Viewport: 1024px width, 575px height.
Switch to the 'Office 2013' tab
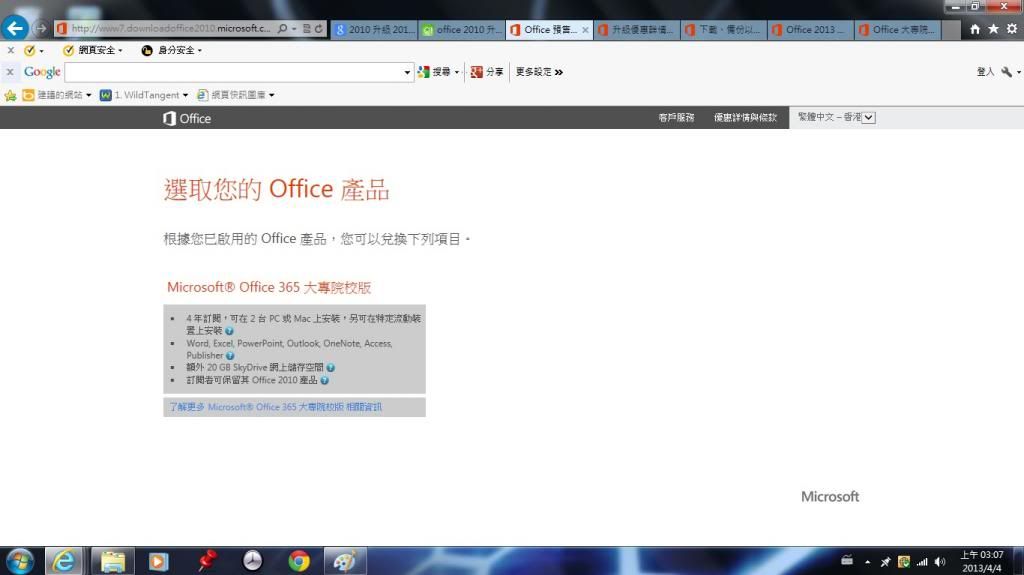(811, 29)
